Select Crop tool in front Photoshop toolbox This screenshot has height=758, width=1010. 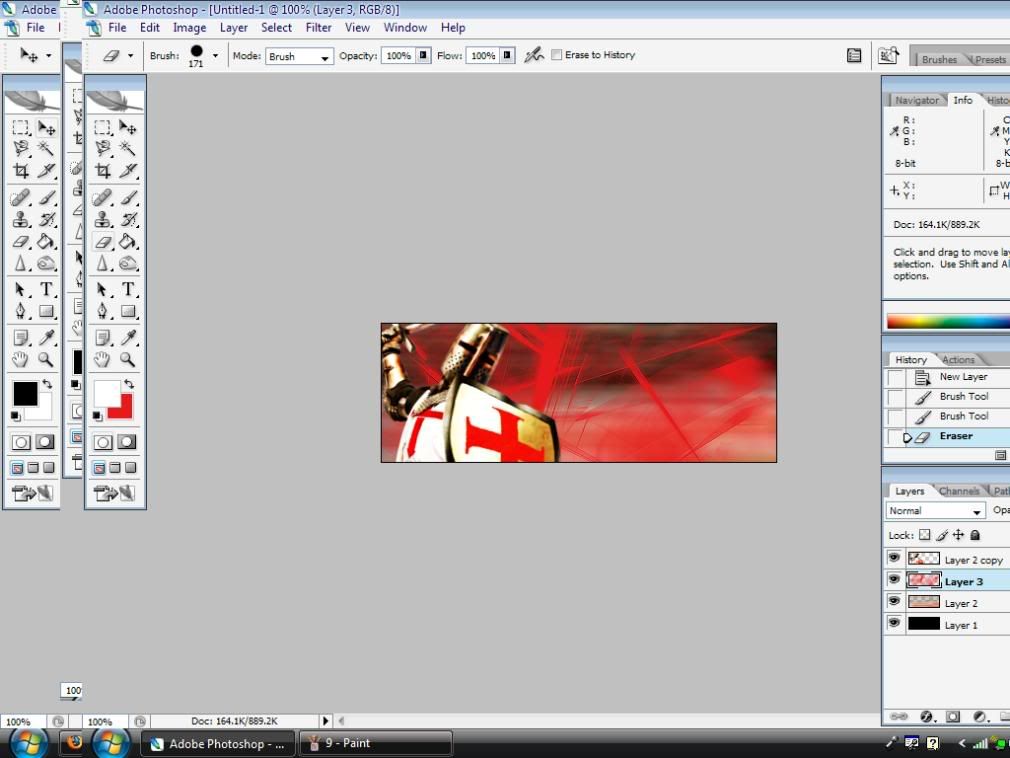pos(103,171)
